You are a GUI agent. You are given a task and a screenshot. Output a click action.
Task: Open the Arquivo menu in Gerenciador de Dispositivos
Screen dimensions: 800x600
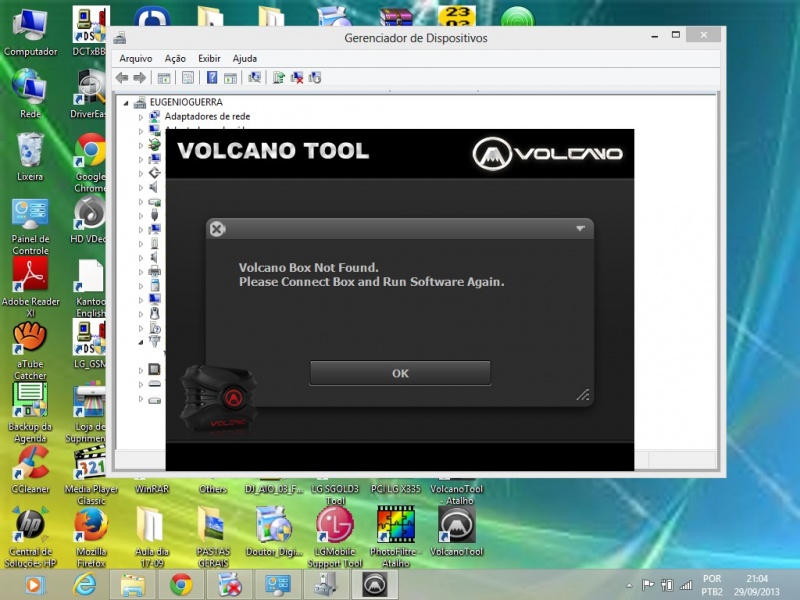click(x=136, y=58)
